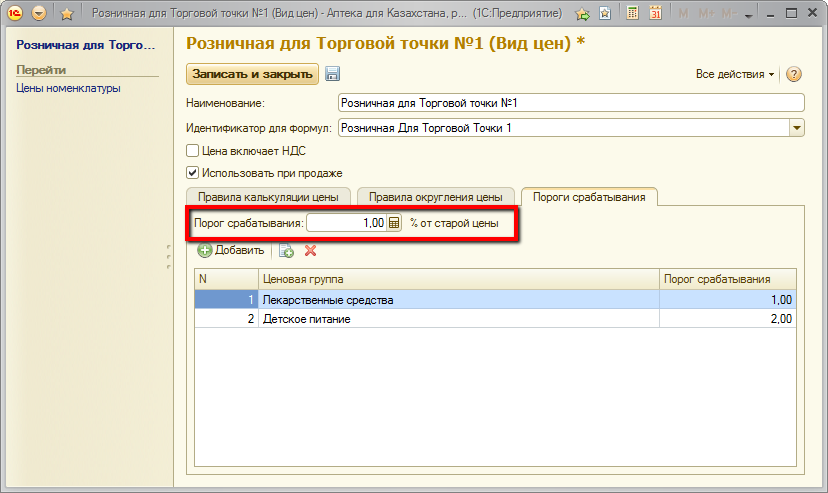Switch to "Правила округления цены" tab
The image size is (828, 493).
pos(435,197)
